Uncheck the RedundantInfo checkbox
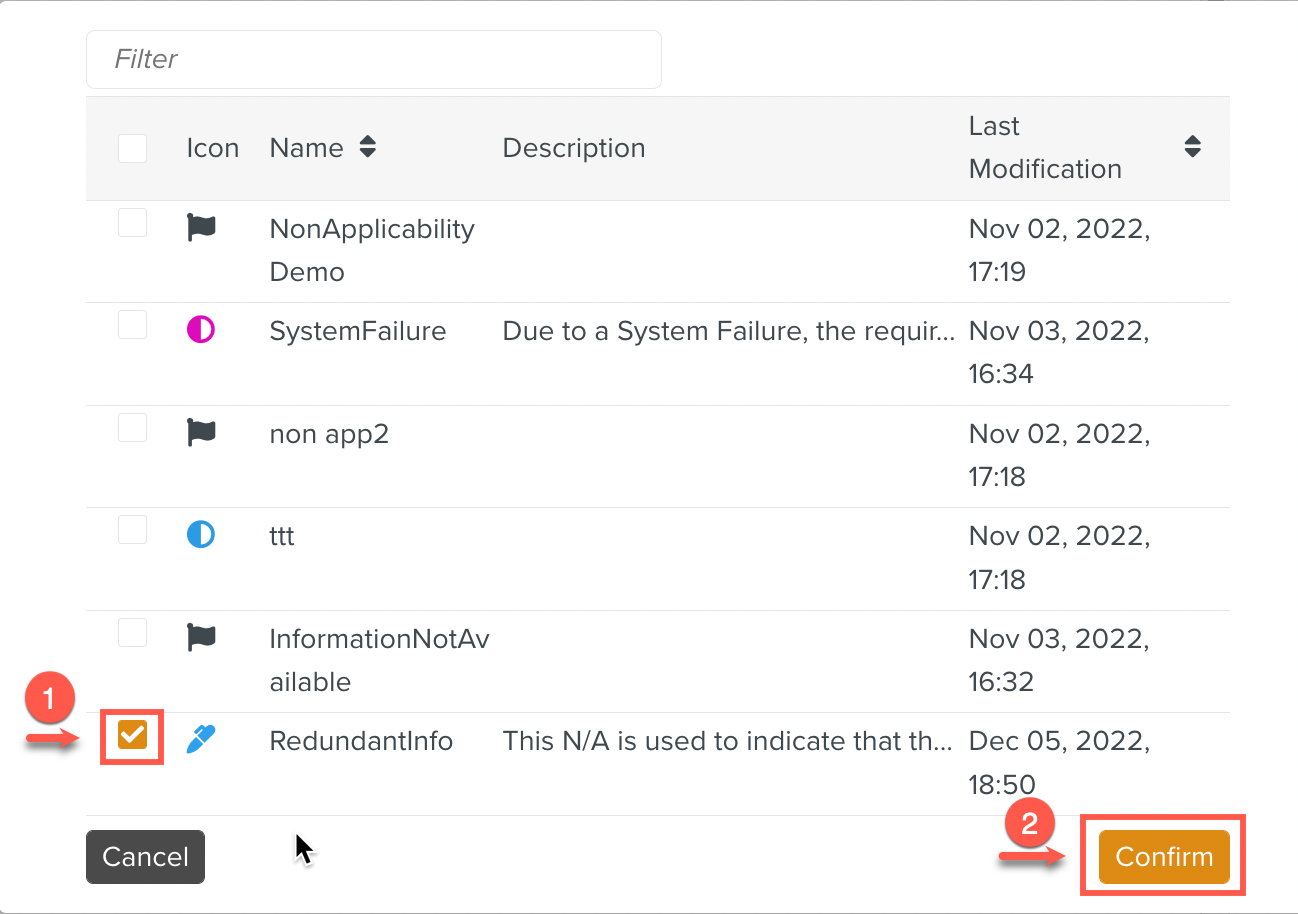Screen dimensions: 1298x914 coord(132,736)
